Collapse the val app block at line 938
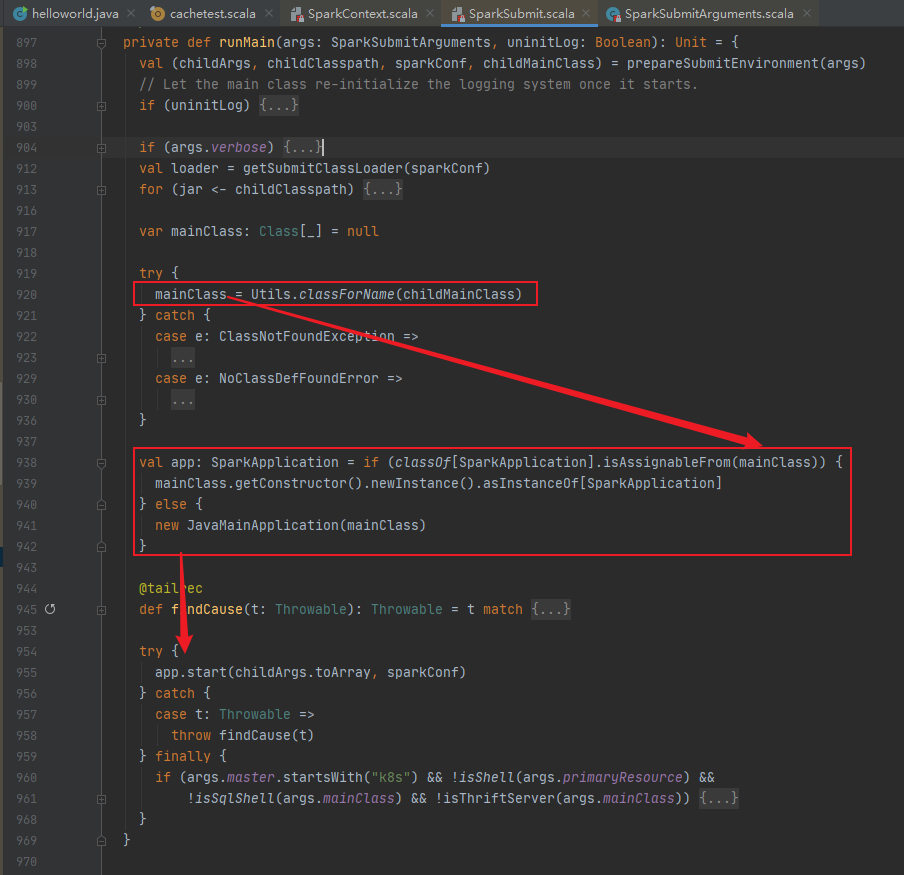904x875 pixels. click(101, 463)
